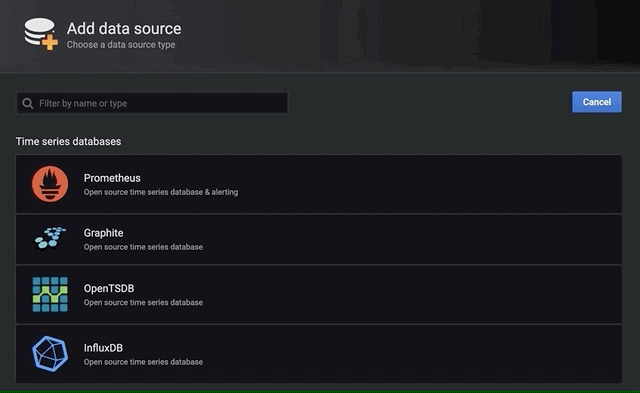Focus the Filter by name or type field

pos(152,103)
